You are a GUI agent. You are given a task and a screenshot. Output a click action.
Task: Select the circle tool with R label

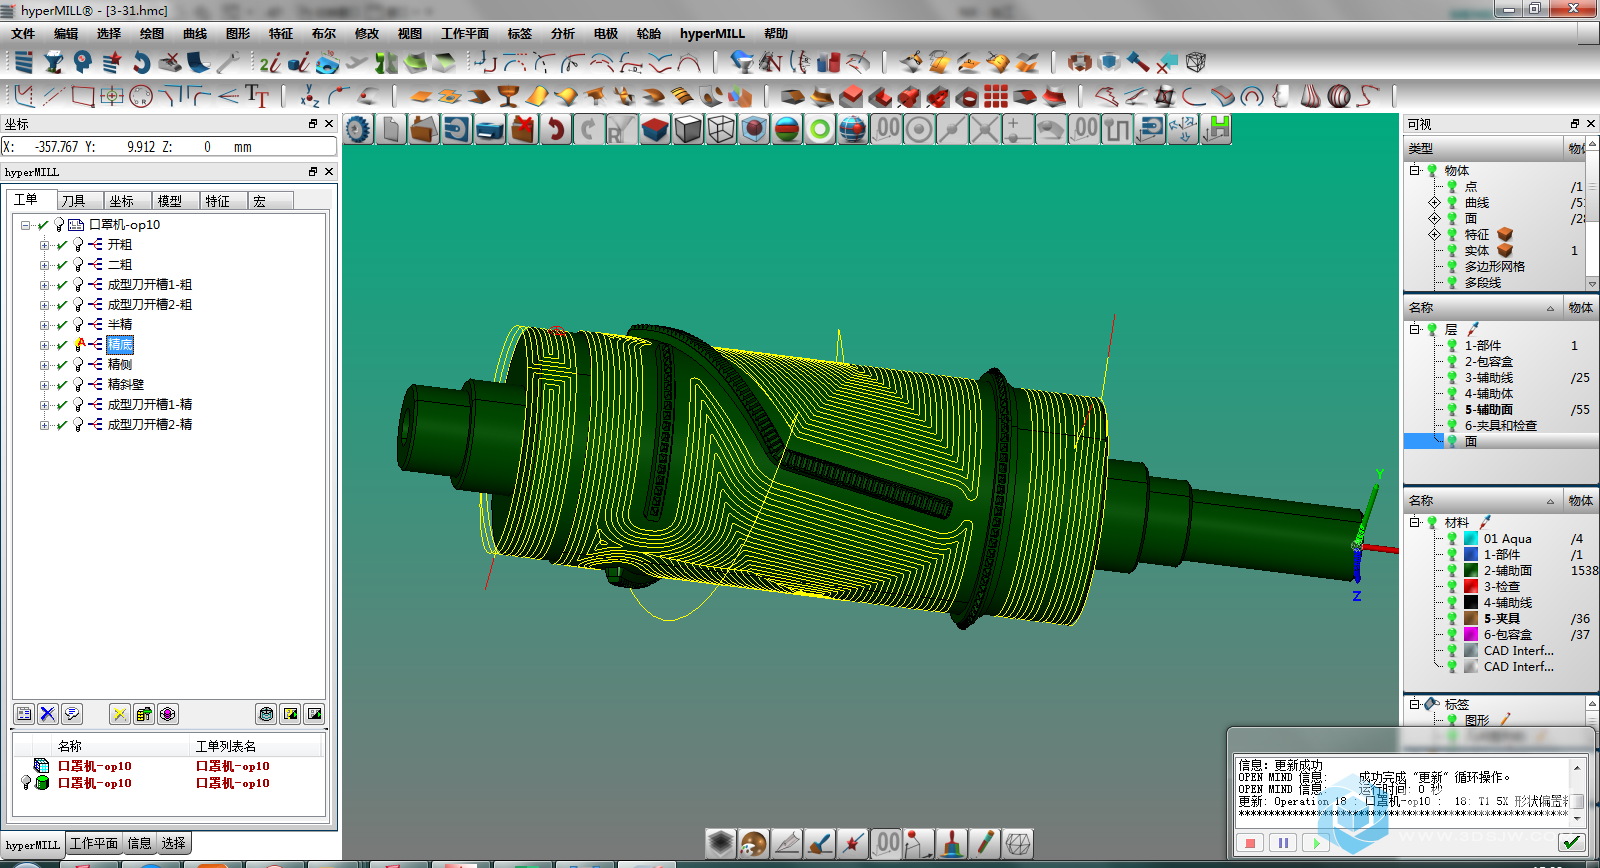[x=141, y=97]
